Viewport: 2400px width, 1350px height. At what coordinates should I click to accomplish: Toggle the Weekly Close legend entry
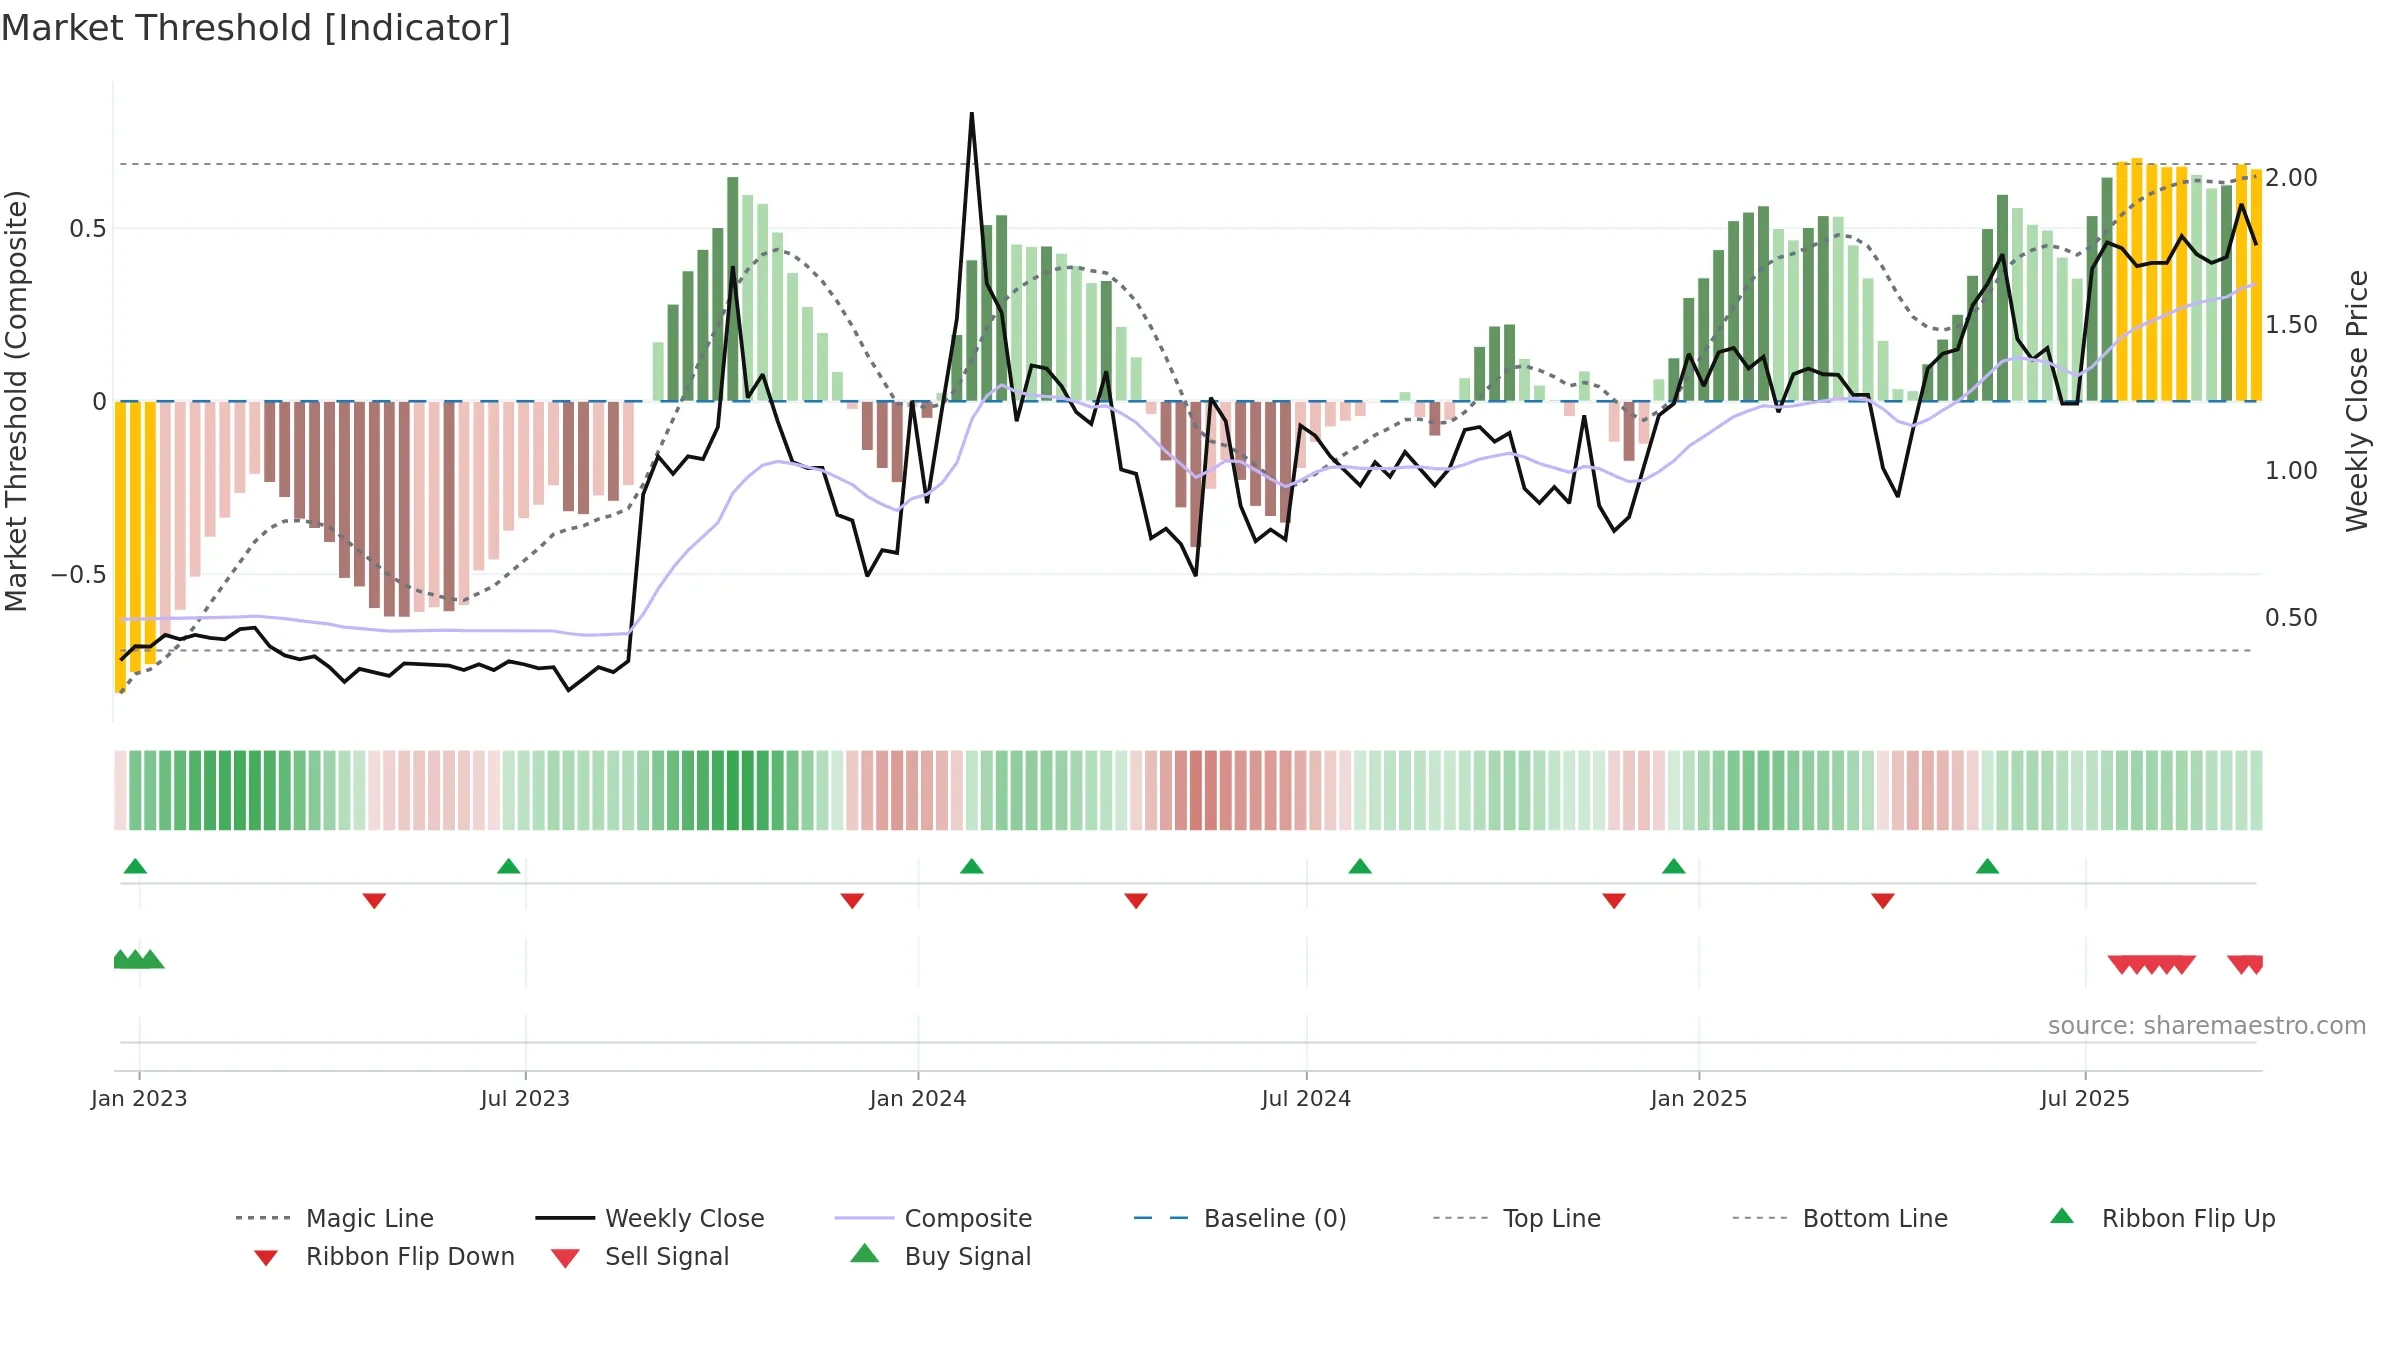point(650,1218)
